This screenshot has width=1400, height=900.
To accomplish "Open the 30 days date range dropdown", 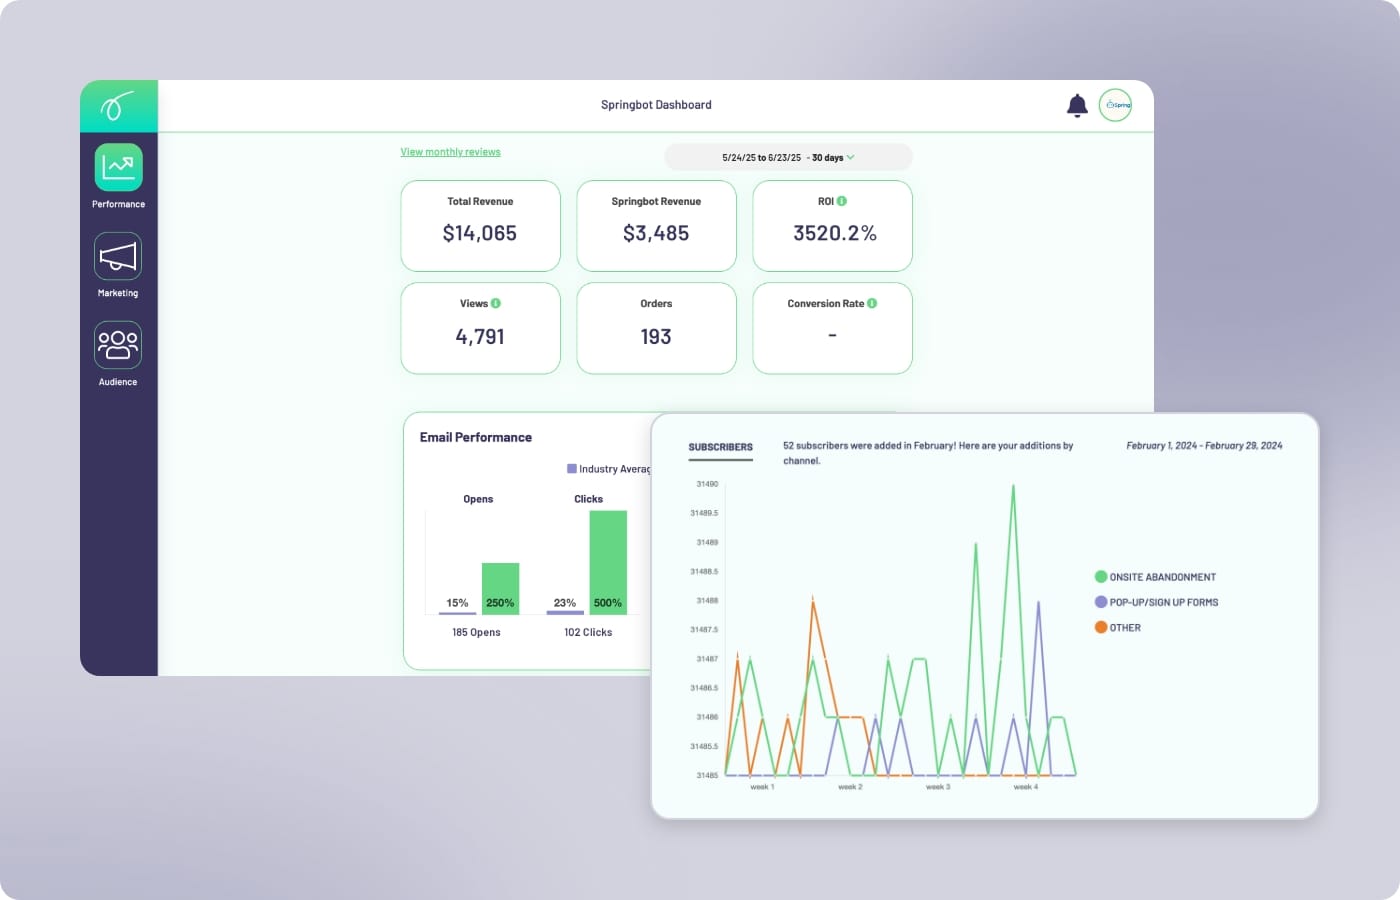I will point(788,157).
